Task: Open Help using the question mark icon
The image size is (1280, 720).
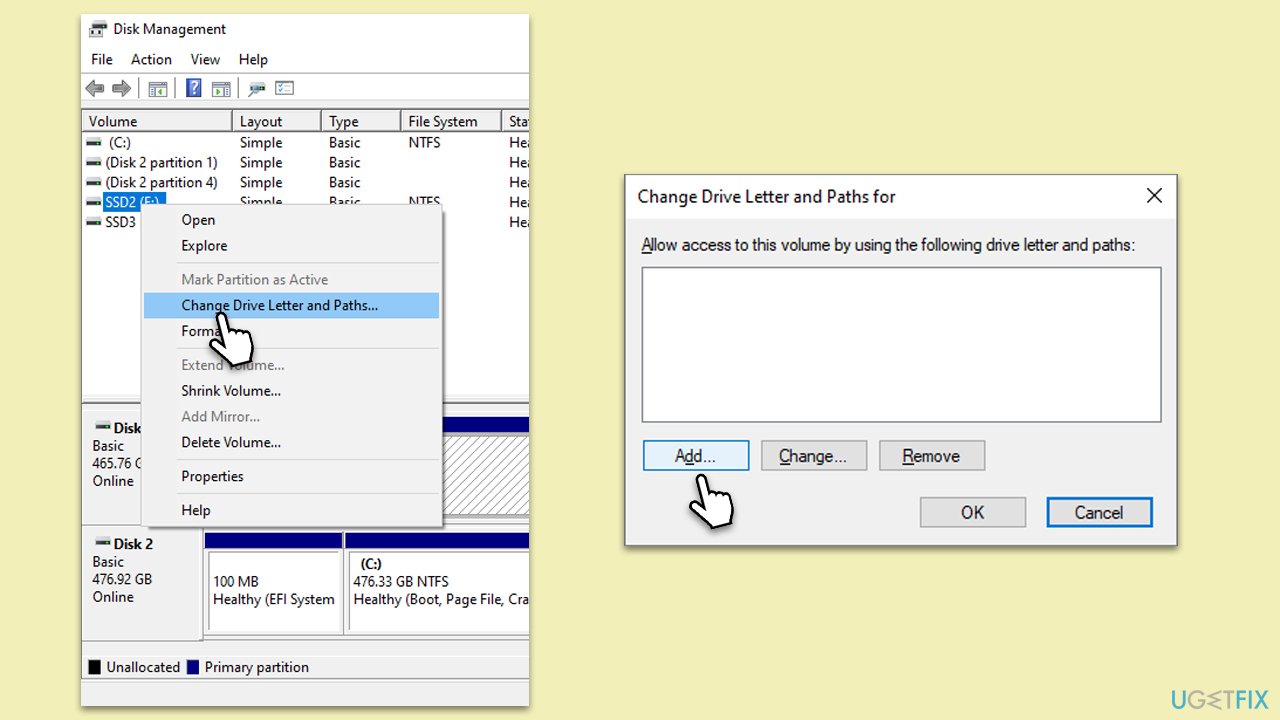Action: [193, 88]
